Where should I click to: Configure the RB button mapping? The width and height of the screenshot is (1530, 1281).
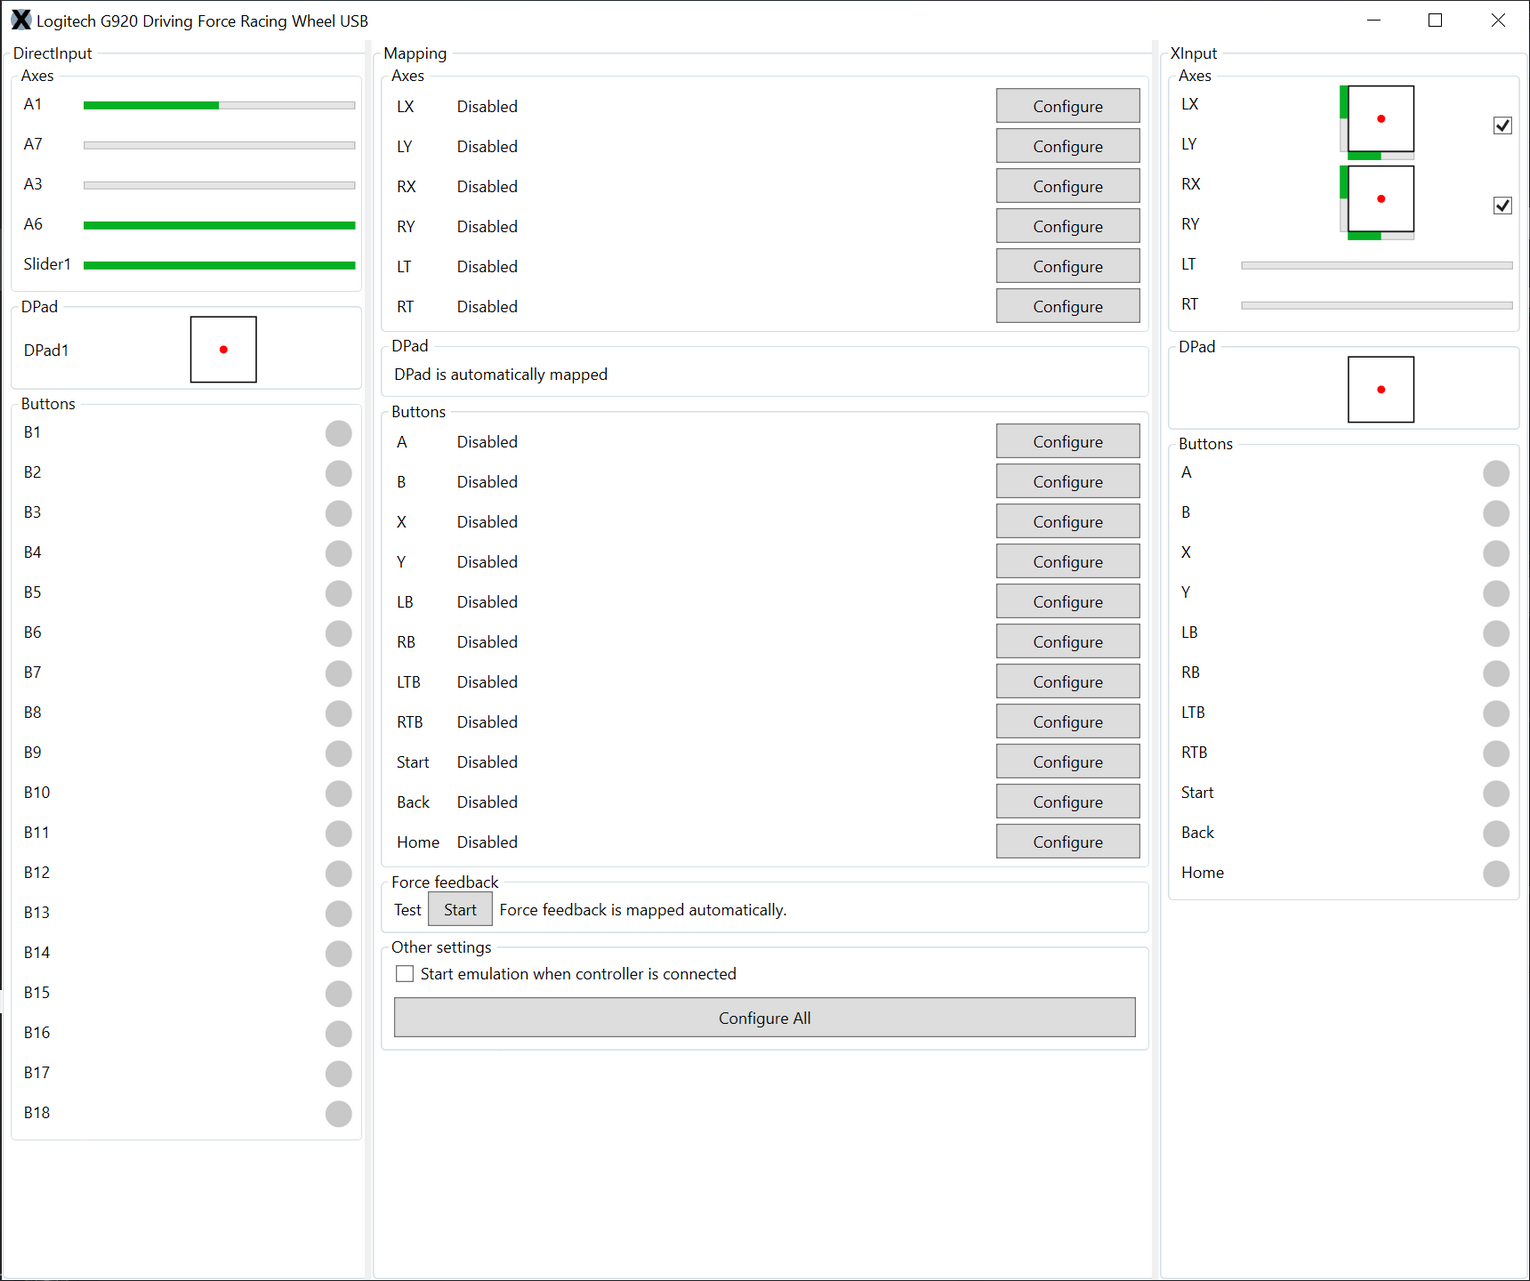coord(1068,641)
